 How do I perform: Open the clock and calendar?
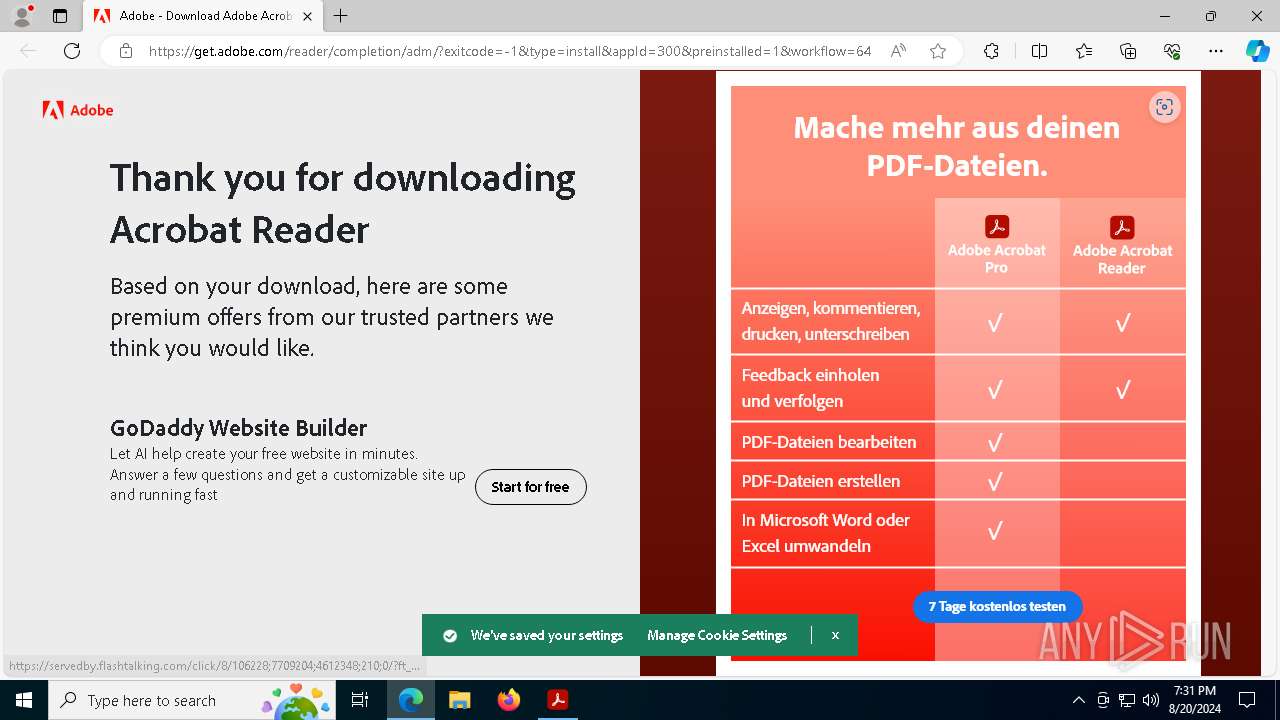point(1194,700)
